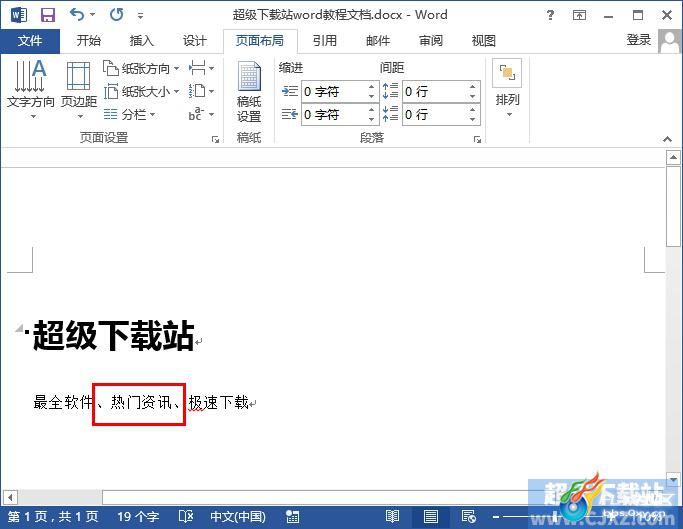This screenshot has height=529, width=683.
Task: Open the 页面设置 dialog launcher
Action: (215, 139)
